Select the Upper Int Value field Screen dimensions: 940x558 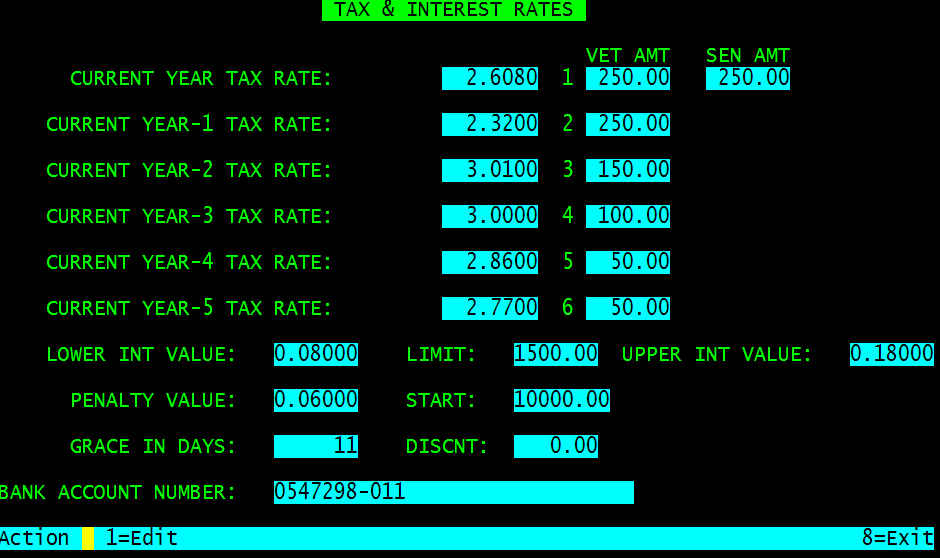891,354
